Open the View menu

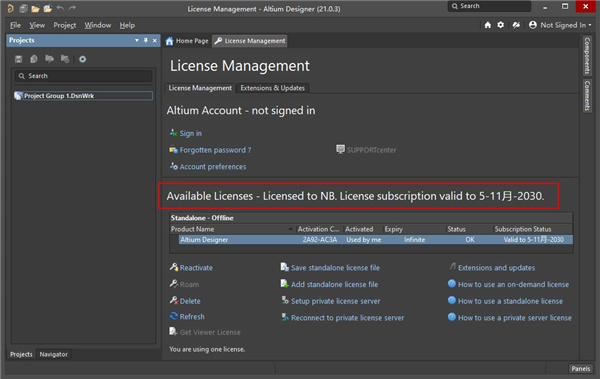37,25
